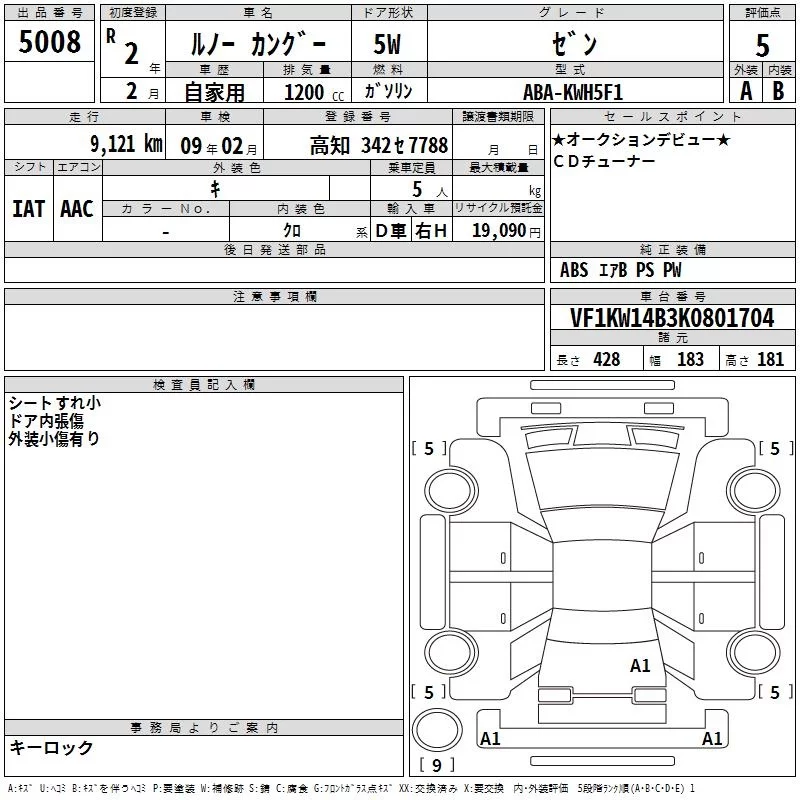Click the ★オークションデビュー★ sales point
The height and width of the screenshot is (800, 800).
point(641,139)
